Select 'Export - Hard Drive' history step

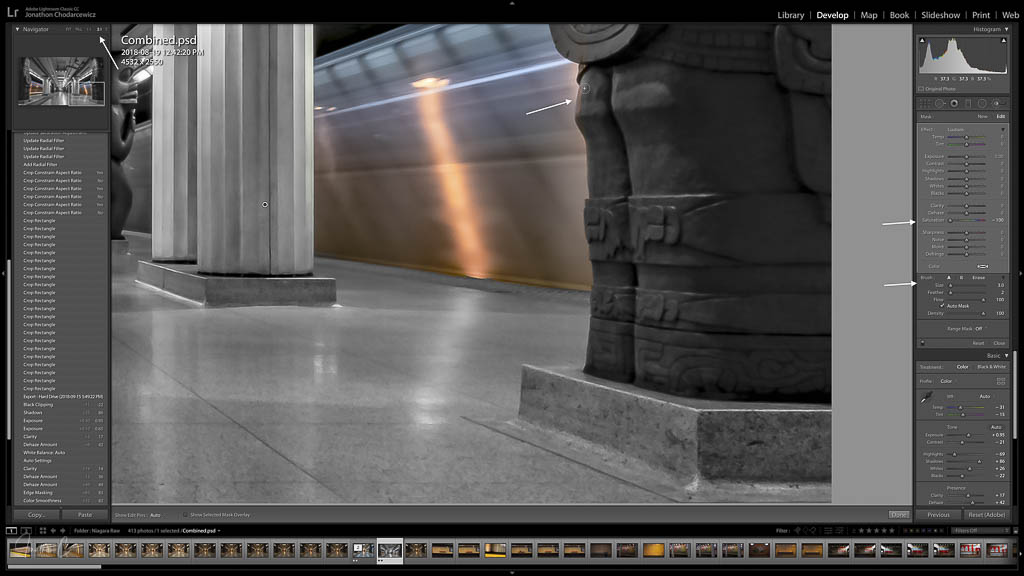point(62,397)
